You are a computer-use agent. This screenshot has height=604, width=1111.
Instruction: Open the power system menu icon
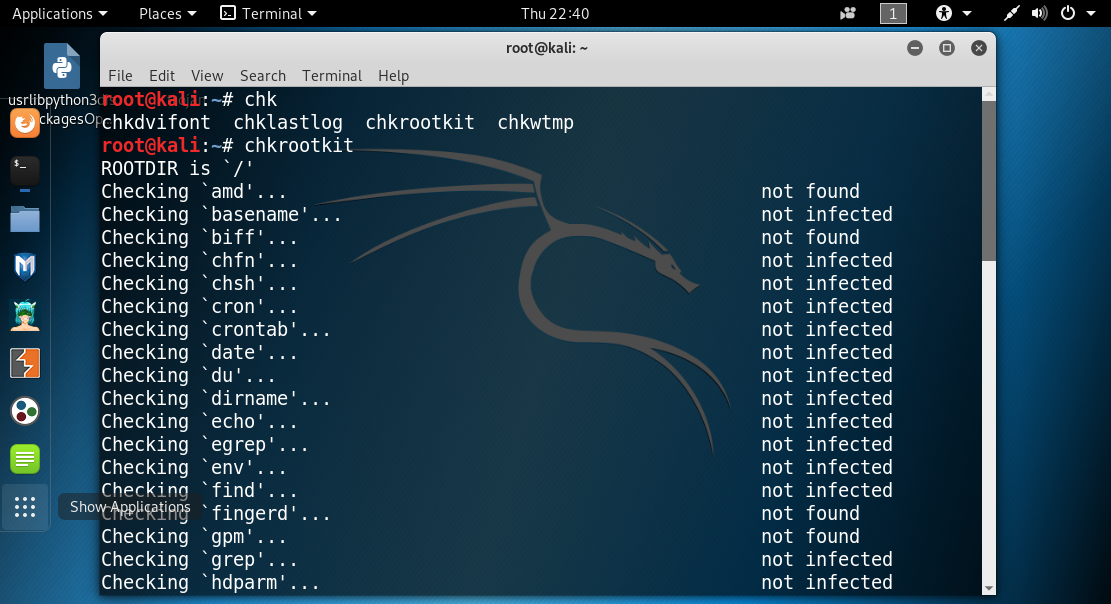1068,13
